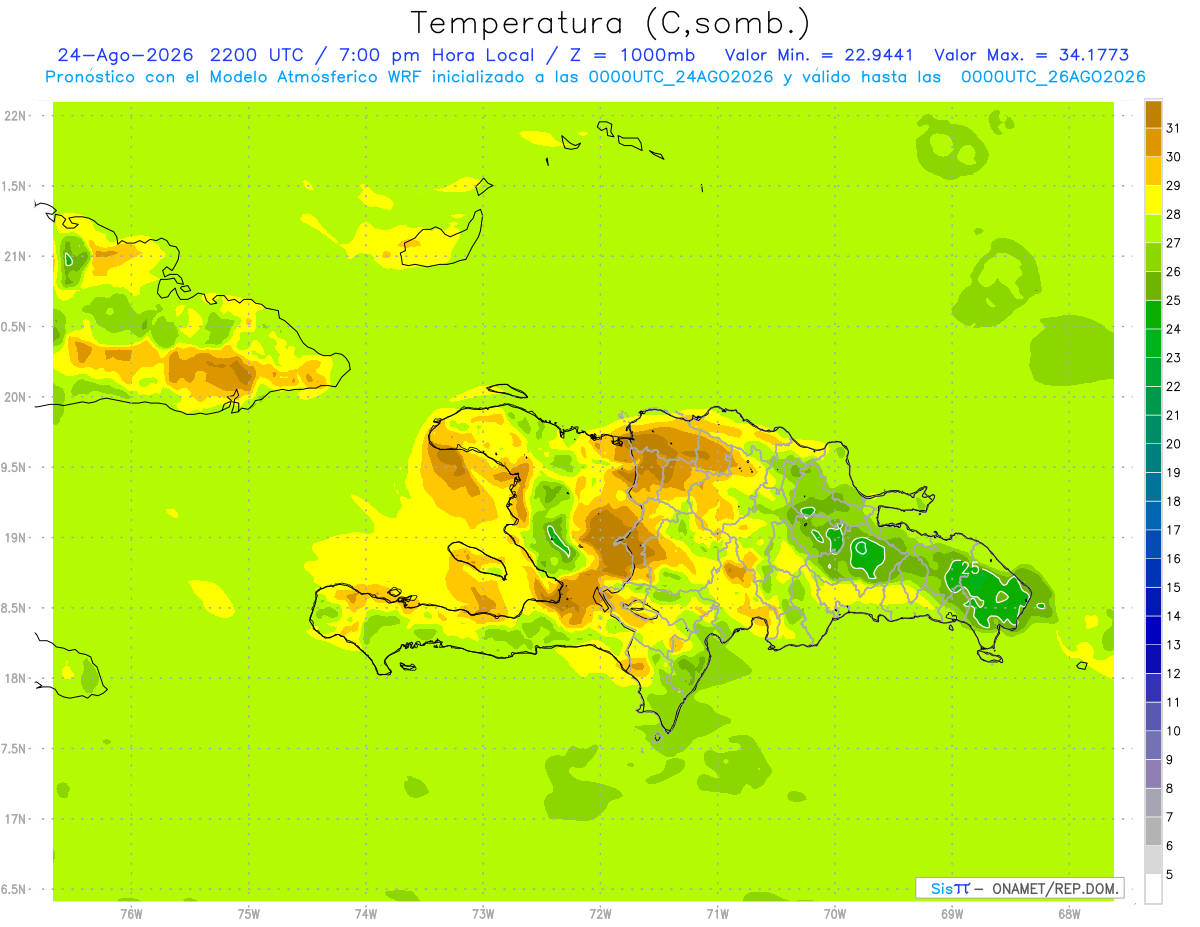This screenshot has height=927, width=1200.
Task: Click the 0000UTC_26AGO2026 validity text
Action: pos(1053,77)
